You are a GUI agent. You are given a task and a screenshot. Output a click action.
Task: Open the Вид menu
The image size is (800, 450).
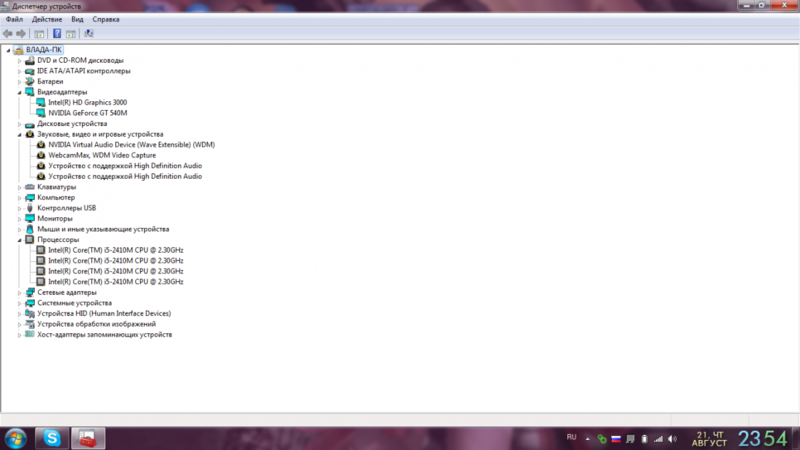[77, 19]
